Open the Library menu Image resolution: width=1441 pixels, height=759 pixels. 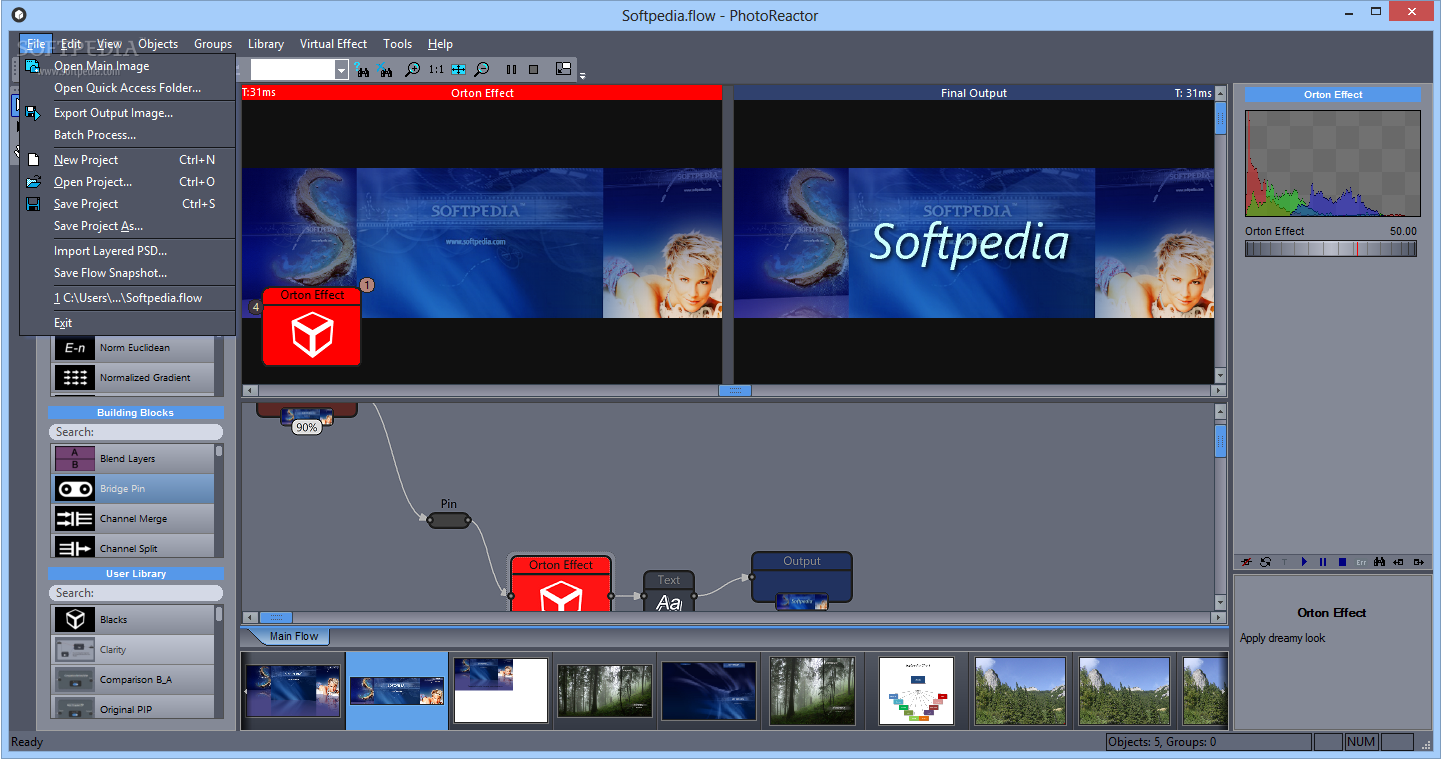pyautogui.click(x=266, y=44)
